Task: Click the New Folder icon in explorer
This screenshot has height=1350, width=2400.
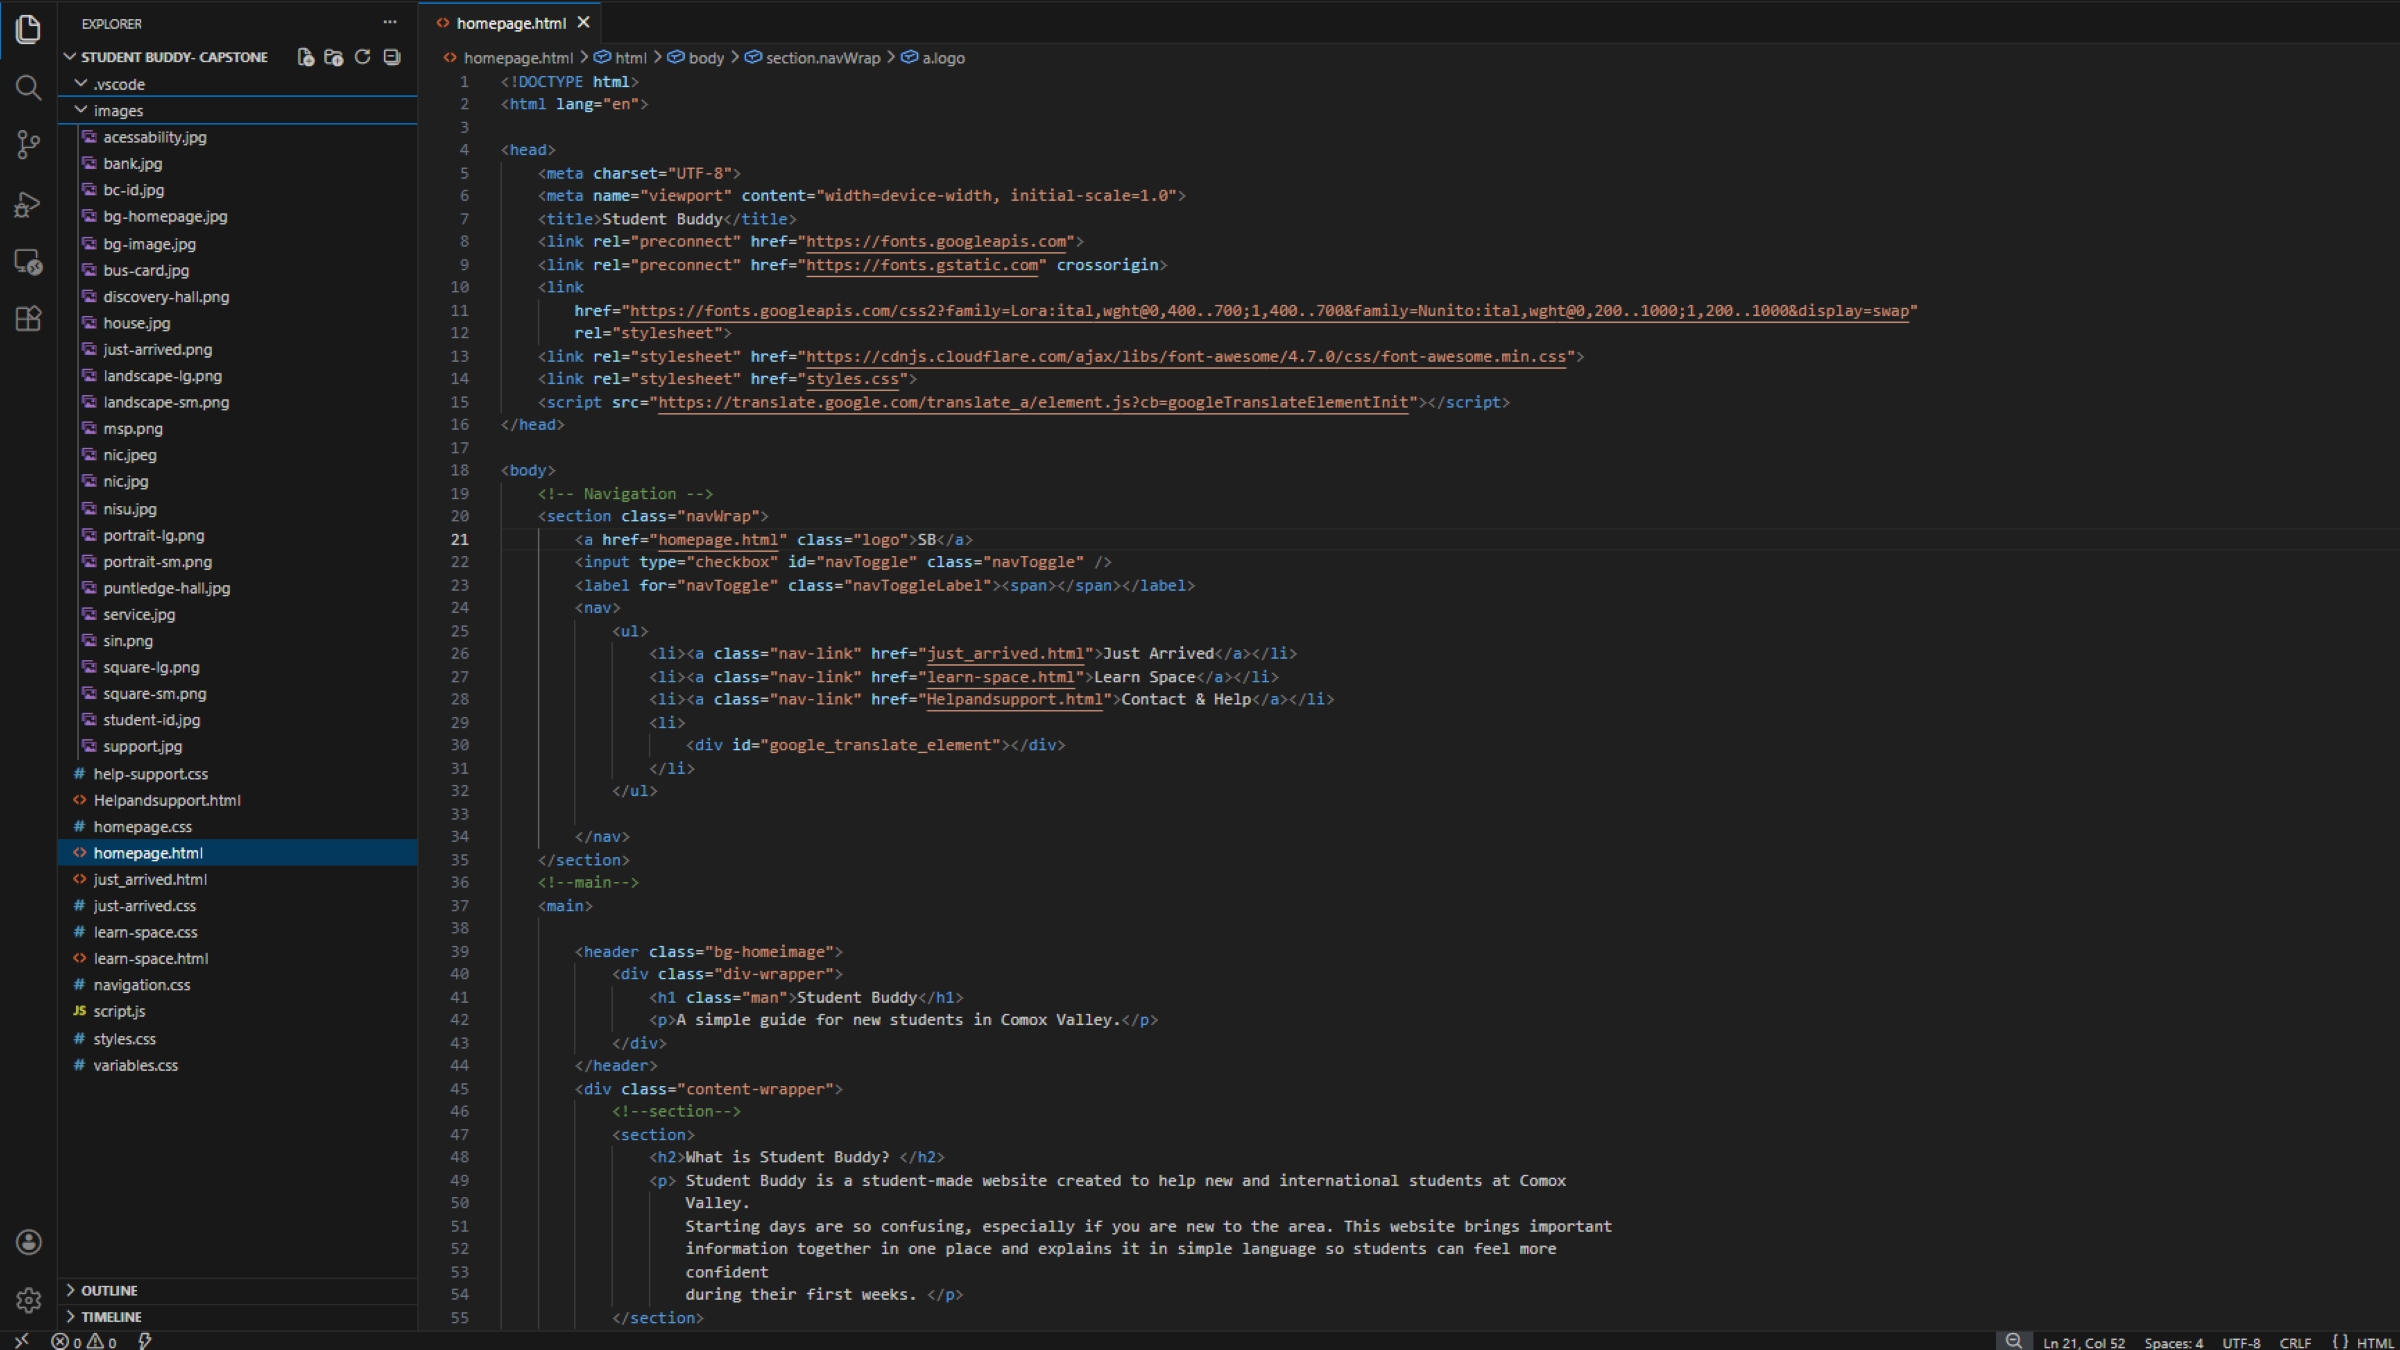Action: 334,57
